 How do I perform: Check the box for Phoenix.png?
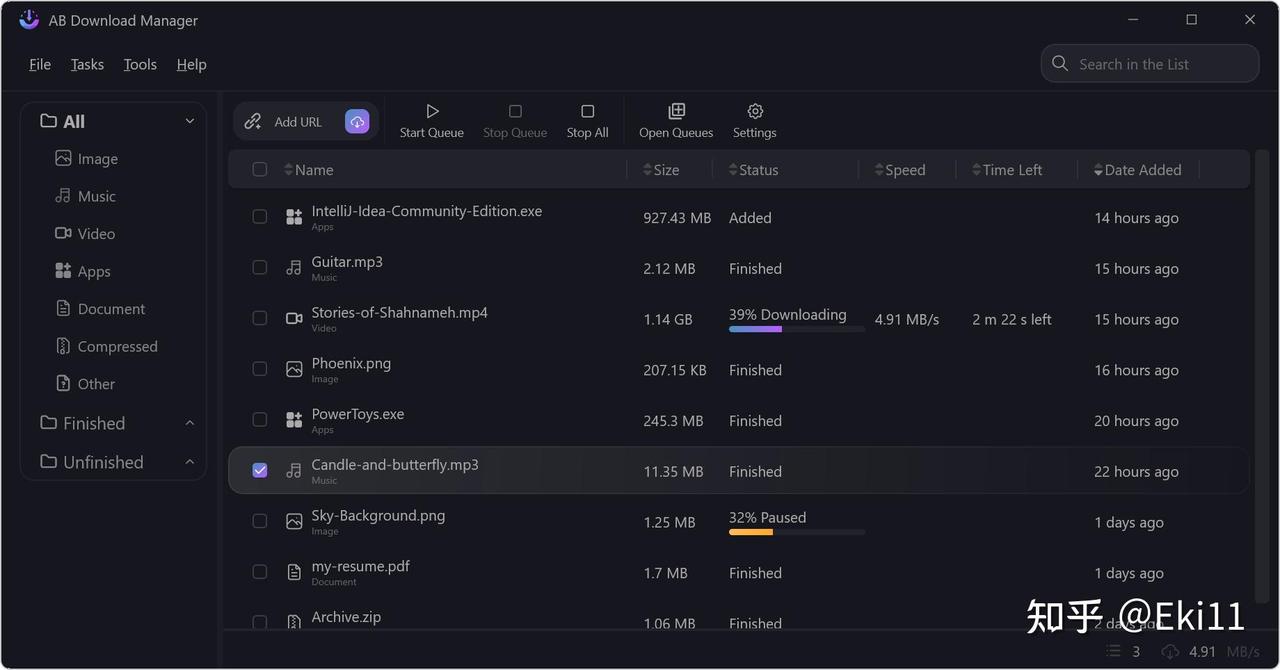[260, 369]
